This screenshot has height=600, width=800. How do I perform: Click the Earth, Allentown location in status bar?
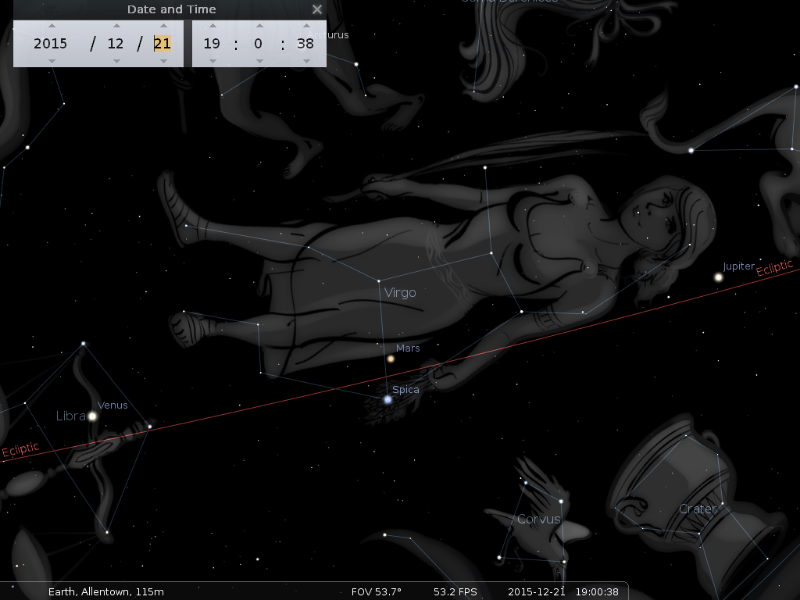pyautogui.click(x=105, y=592)
